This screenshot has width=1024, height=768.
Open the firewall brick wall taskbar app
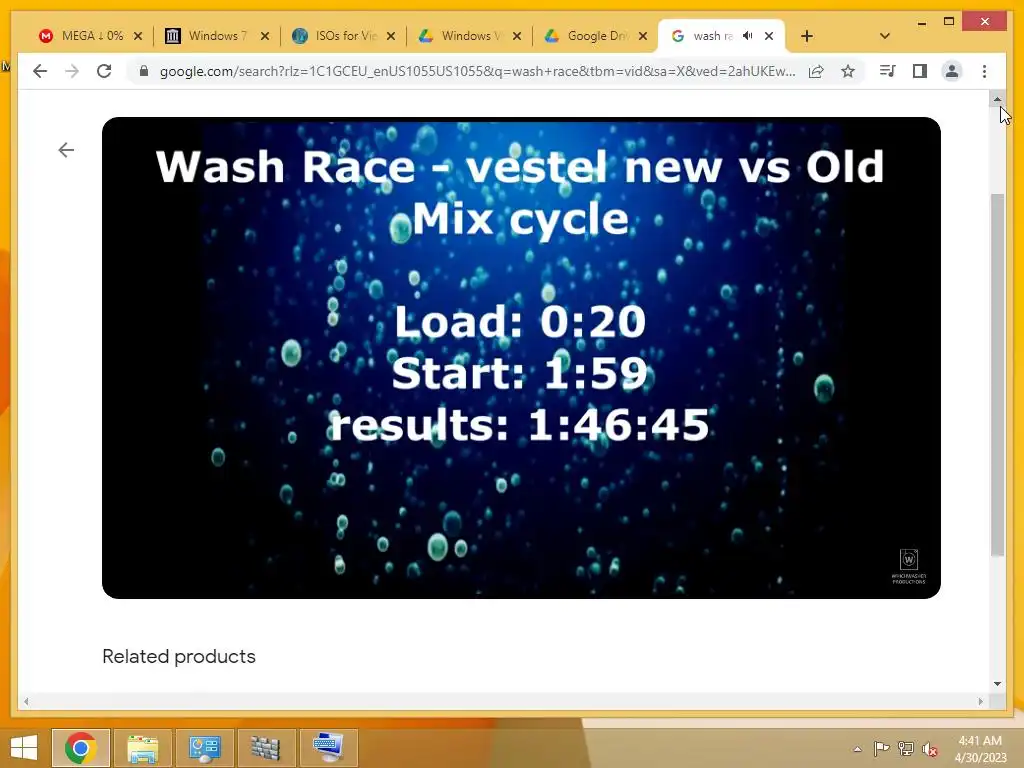click(x=266, y=748)
